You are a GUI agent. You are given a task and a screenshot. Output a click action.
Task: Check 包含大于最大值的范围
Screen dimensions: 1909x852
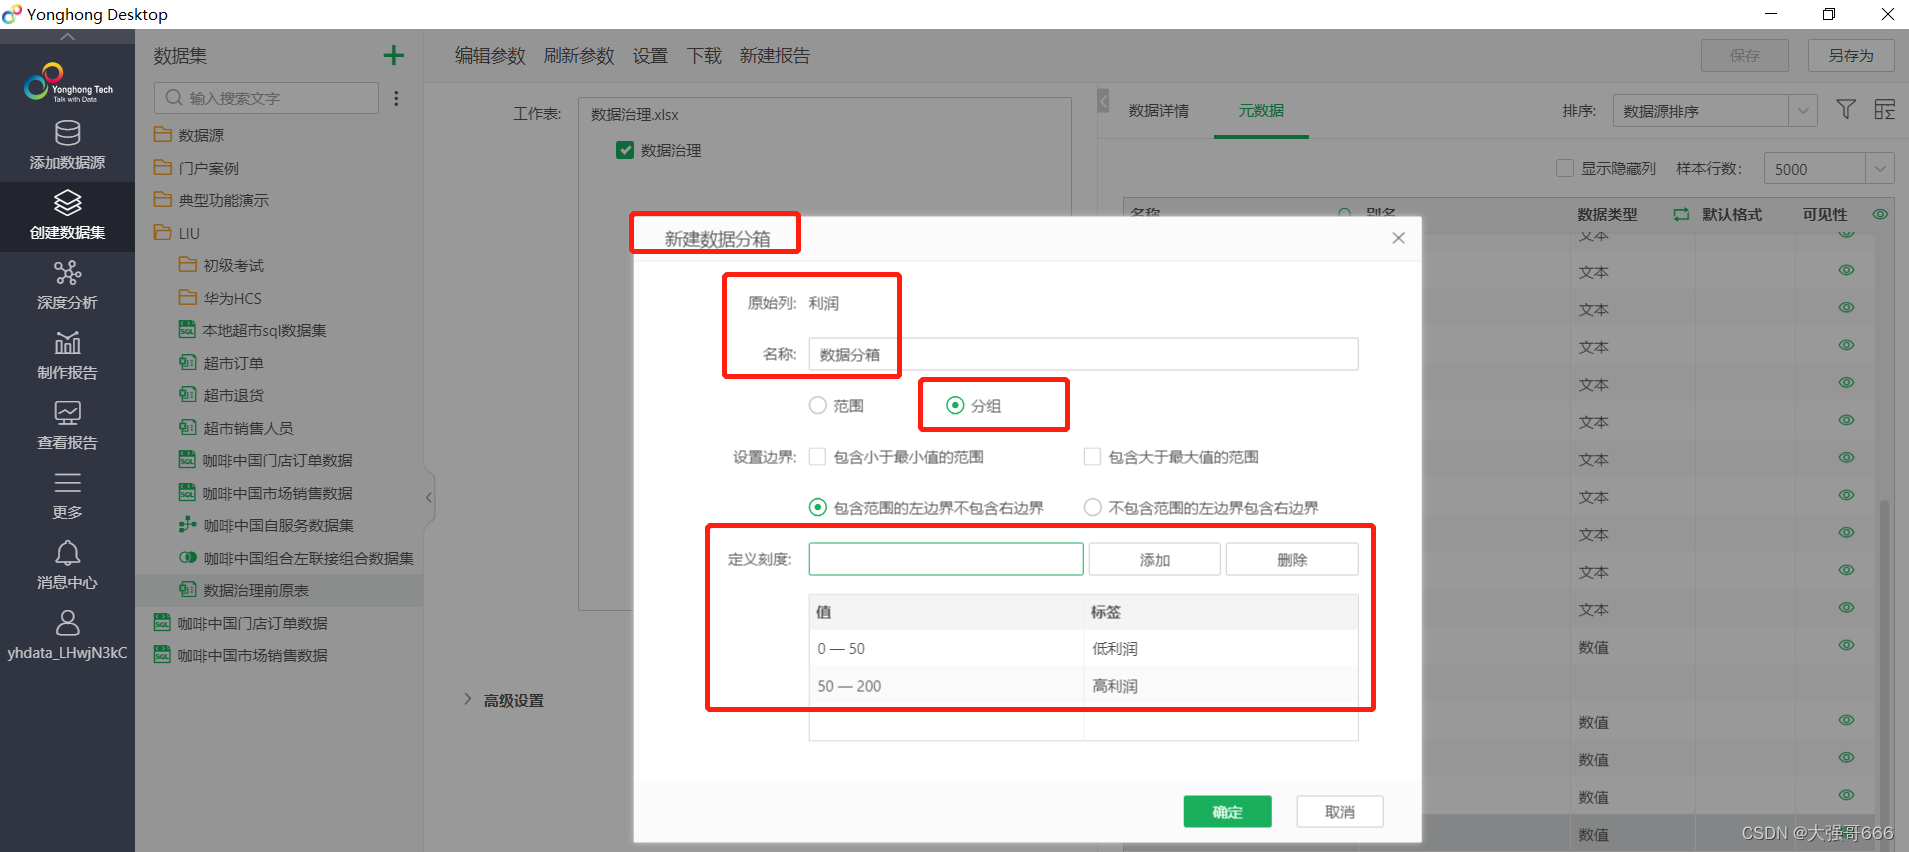[1092, 457]
